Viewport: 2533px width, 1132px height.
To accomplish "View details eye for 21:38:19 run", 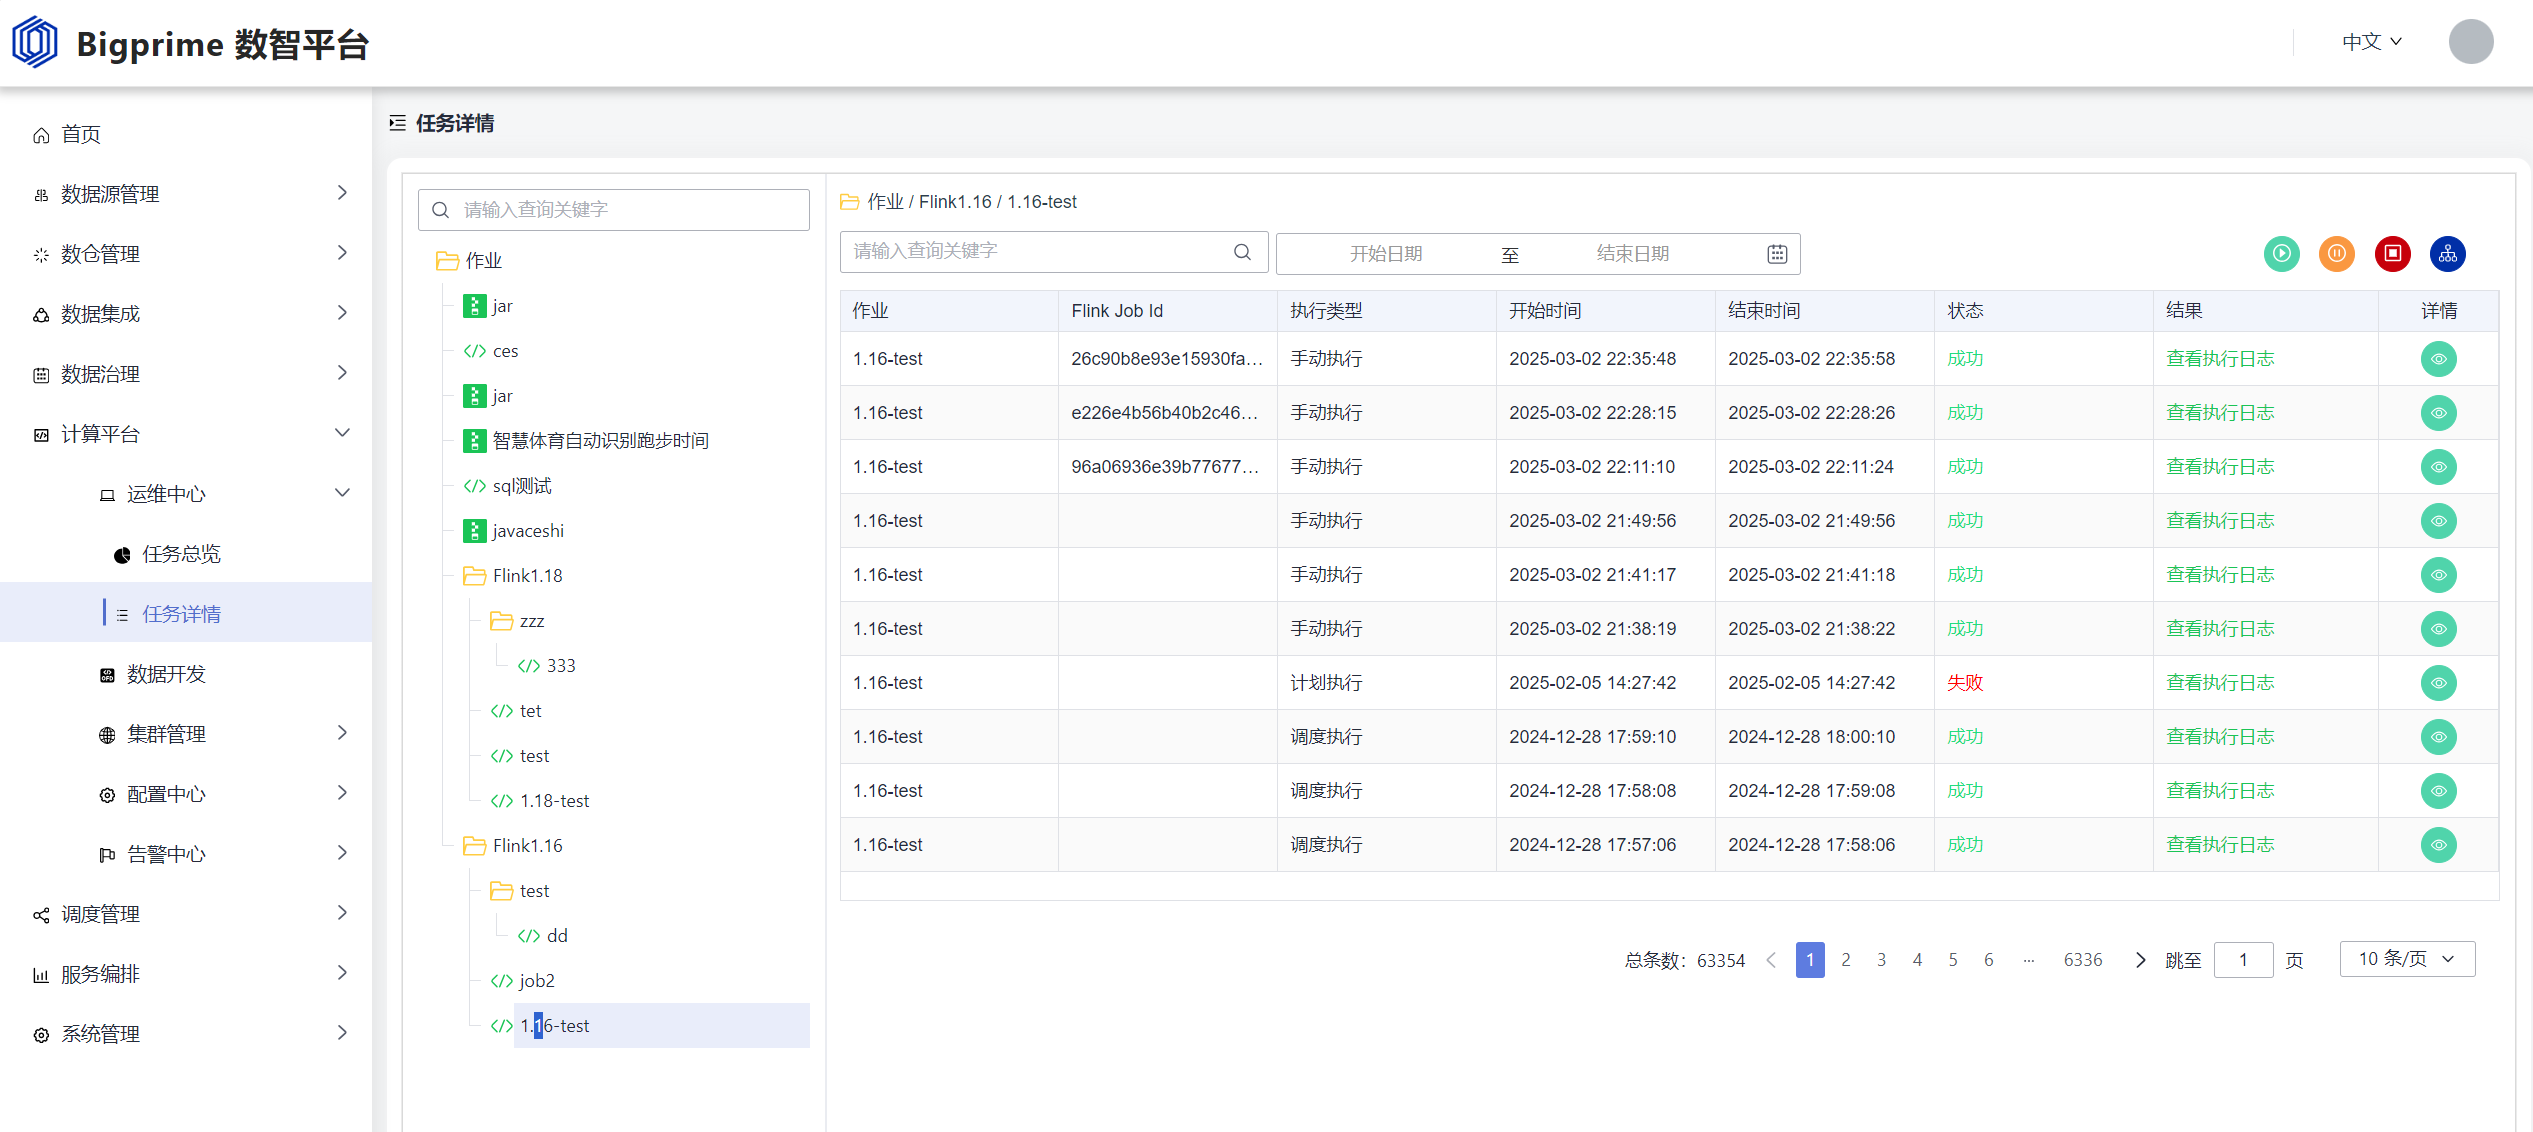I will point(2438,629).
